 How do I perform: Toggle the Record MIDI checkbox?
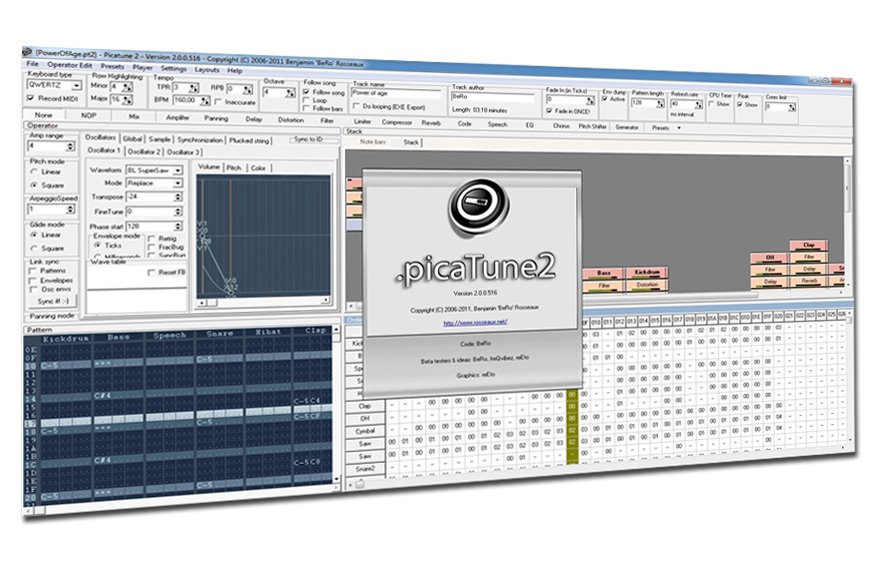[x=31, y=98]
